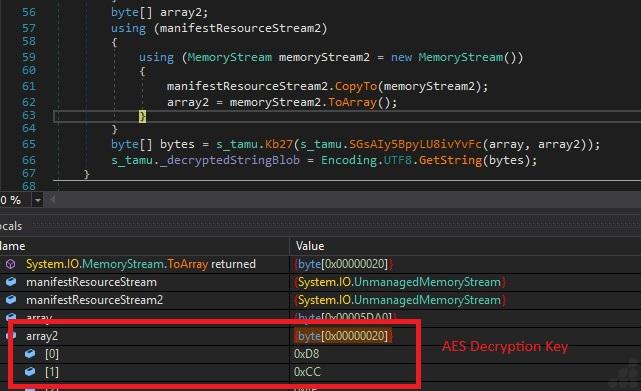Click line number 57 in the gutter
641x391 pixels.
[29, 28]
